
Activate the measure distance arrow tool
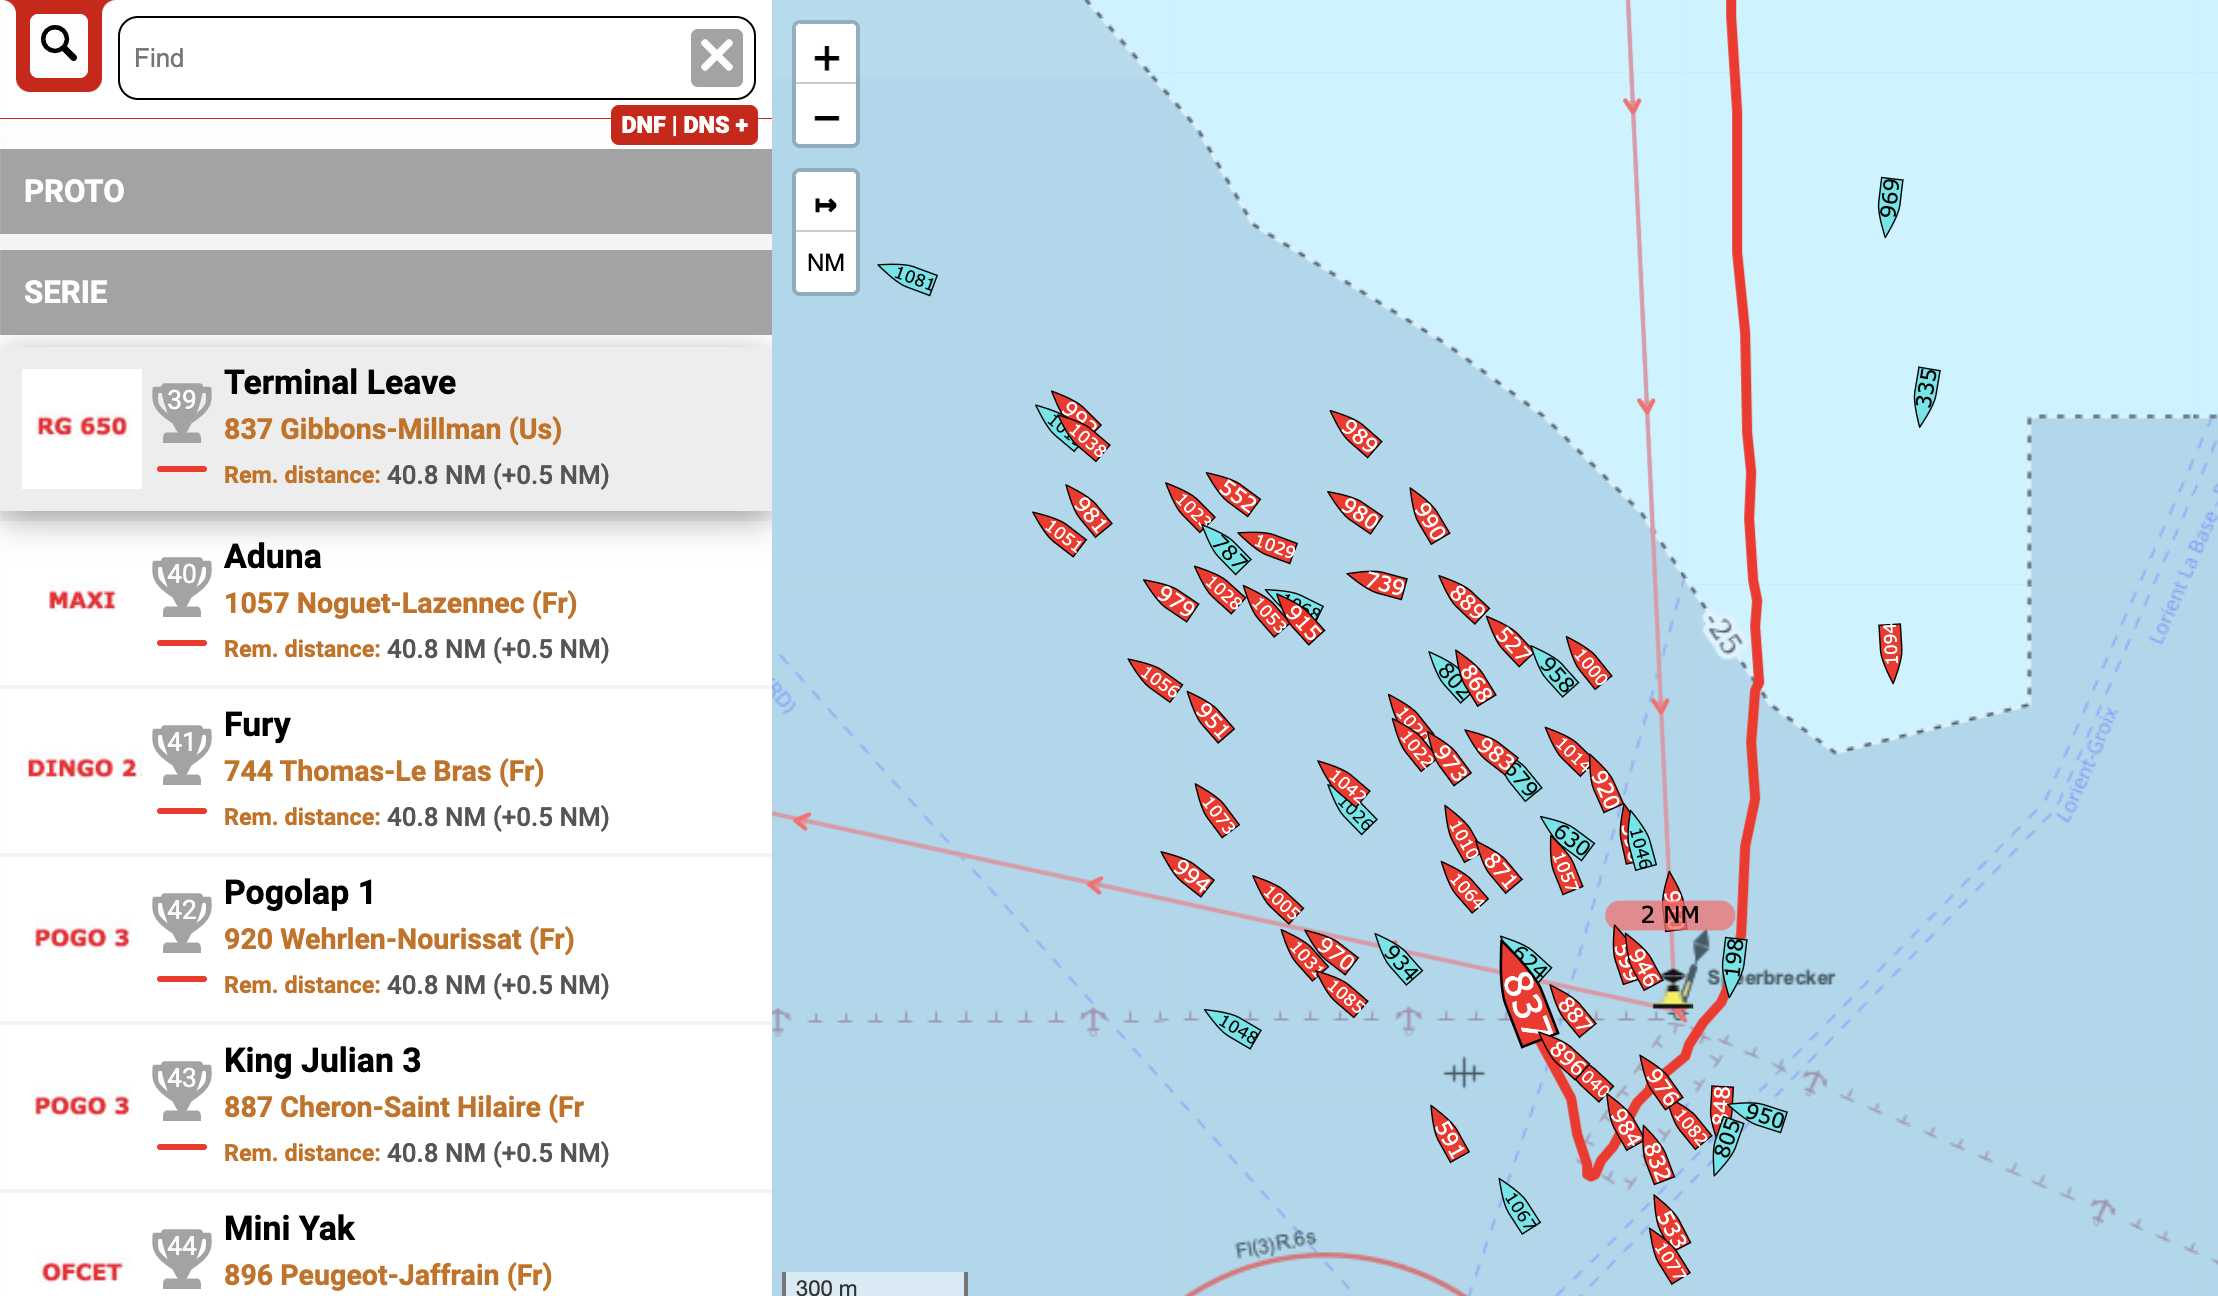[x=826, y=205]
